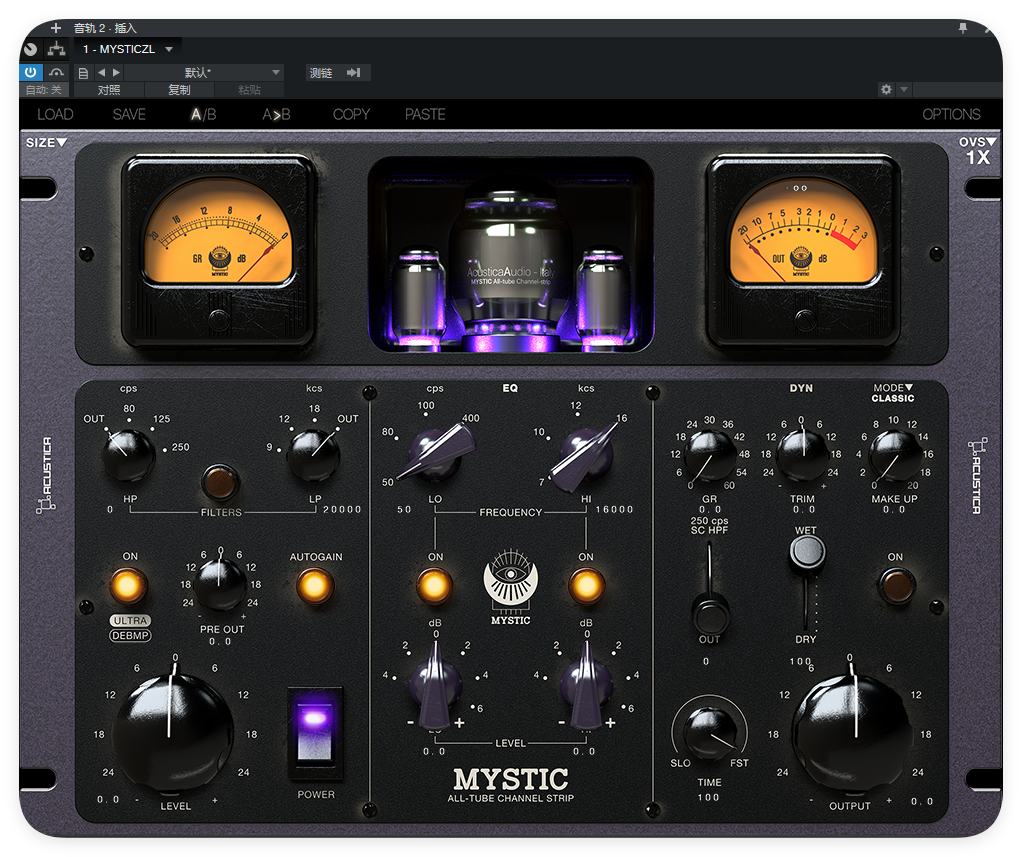
Task: Expand the arrow next to the gear
Action: 904,89
